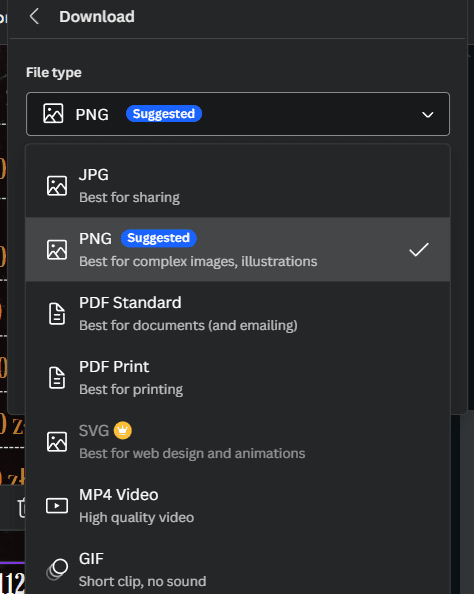Select PDF Print for printing

tap(238, 378)
